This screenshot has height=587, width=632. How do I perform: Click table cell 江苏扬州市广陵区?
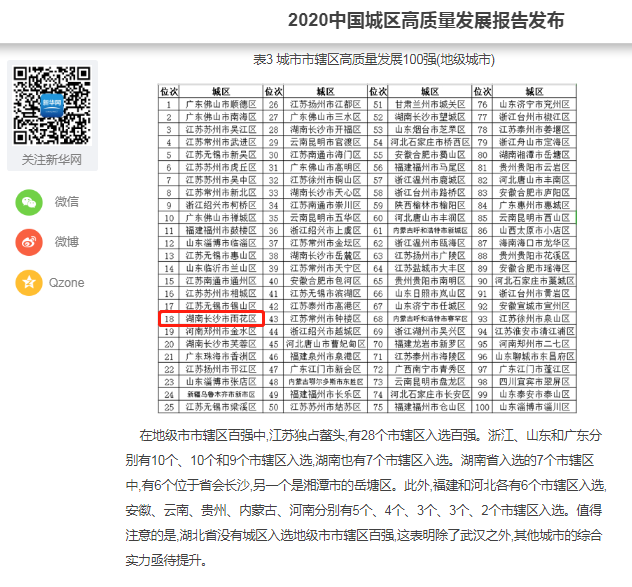point(430,256)
